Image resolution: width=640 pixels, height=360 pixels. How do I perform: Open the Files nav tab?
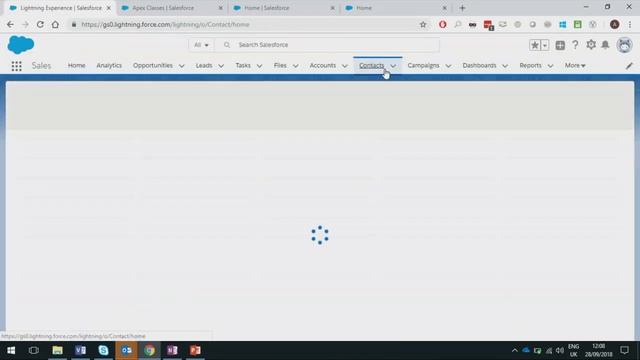(280, 65)
